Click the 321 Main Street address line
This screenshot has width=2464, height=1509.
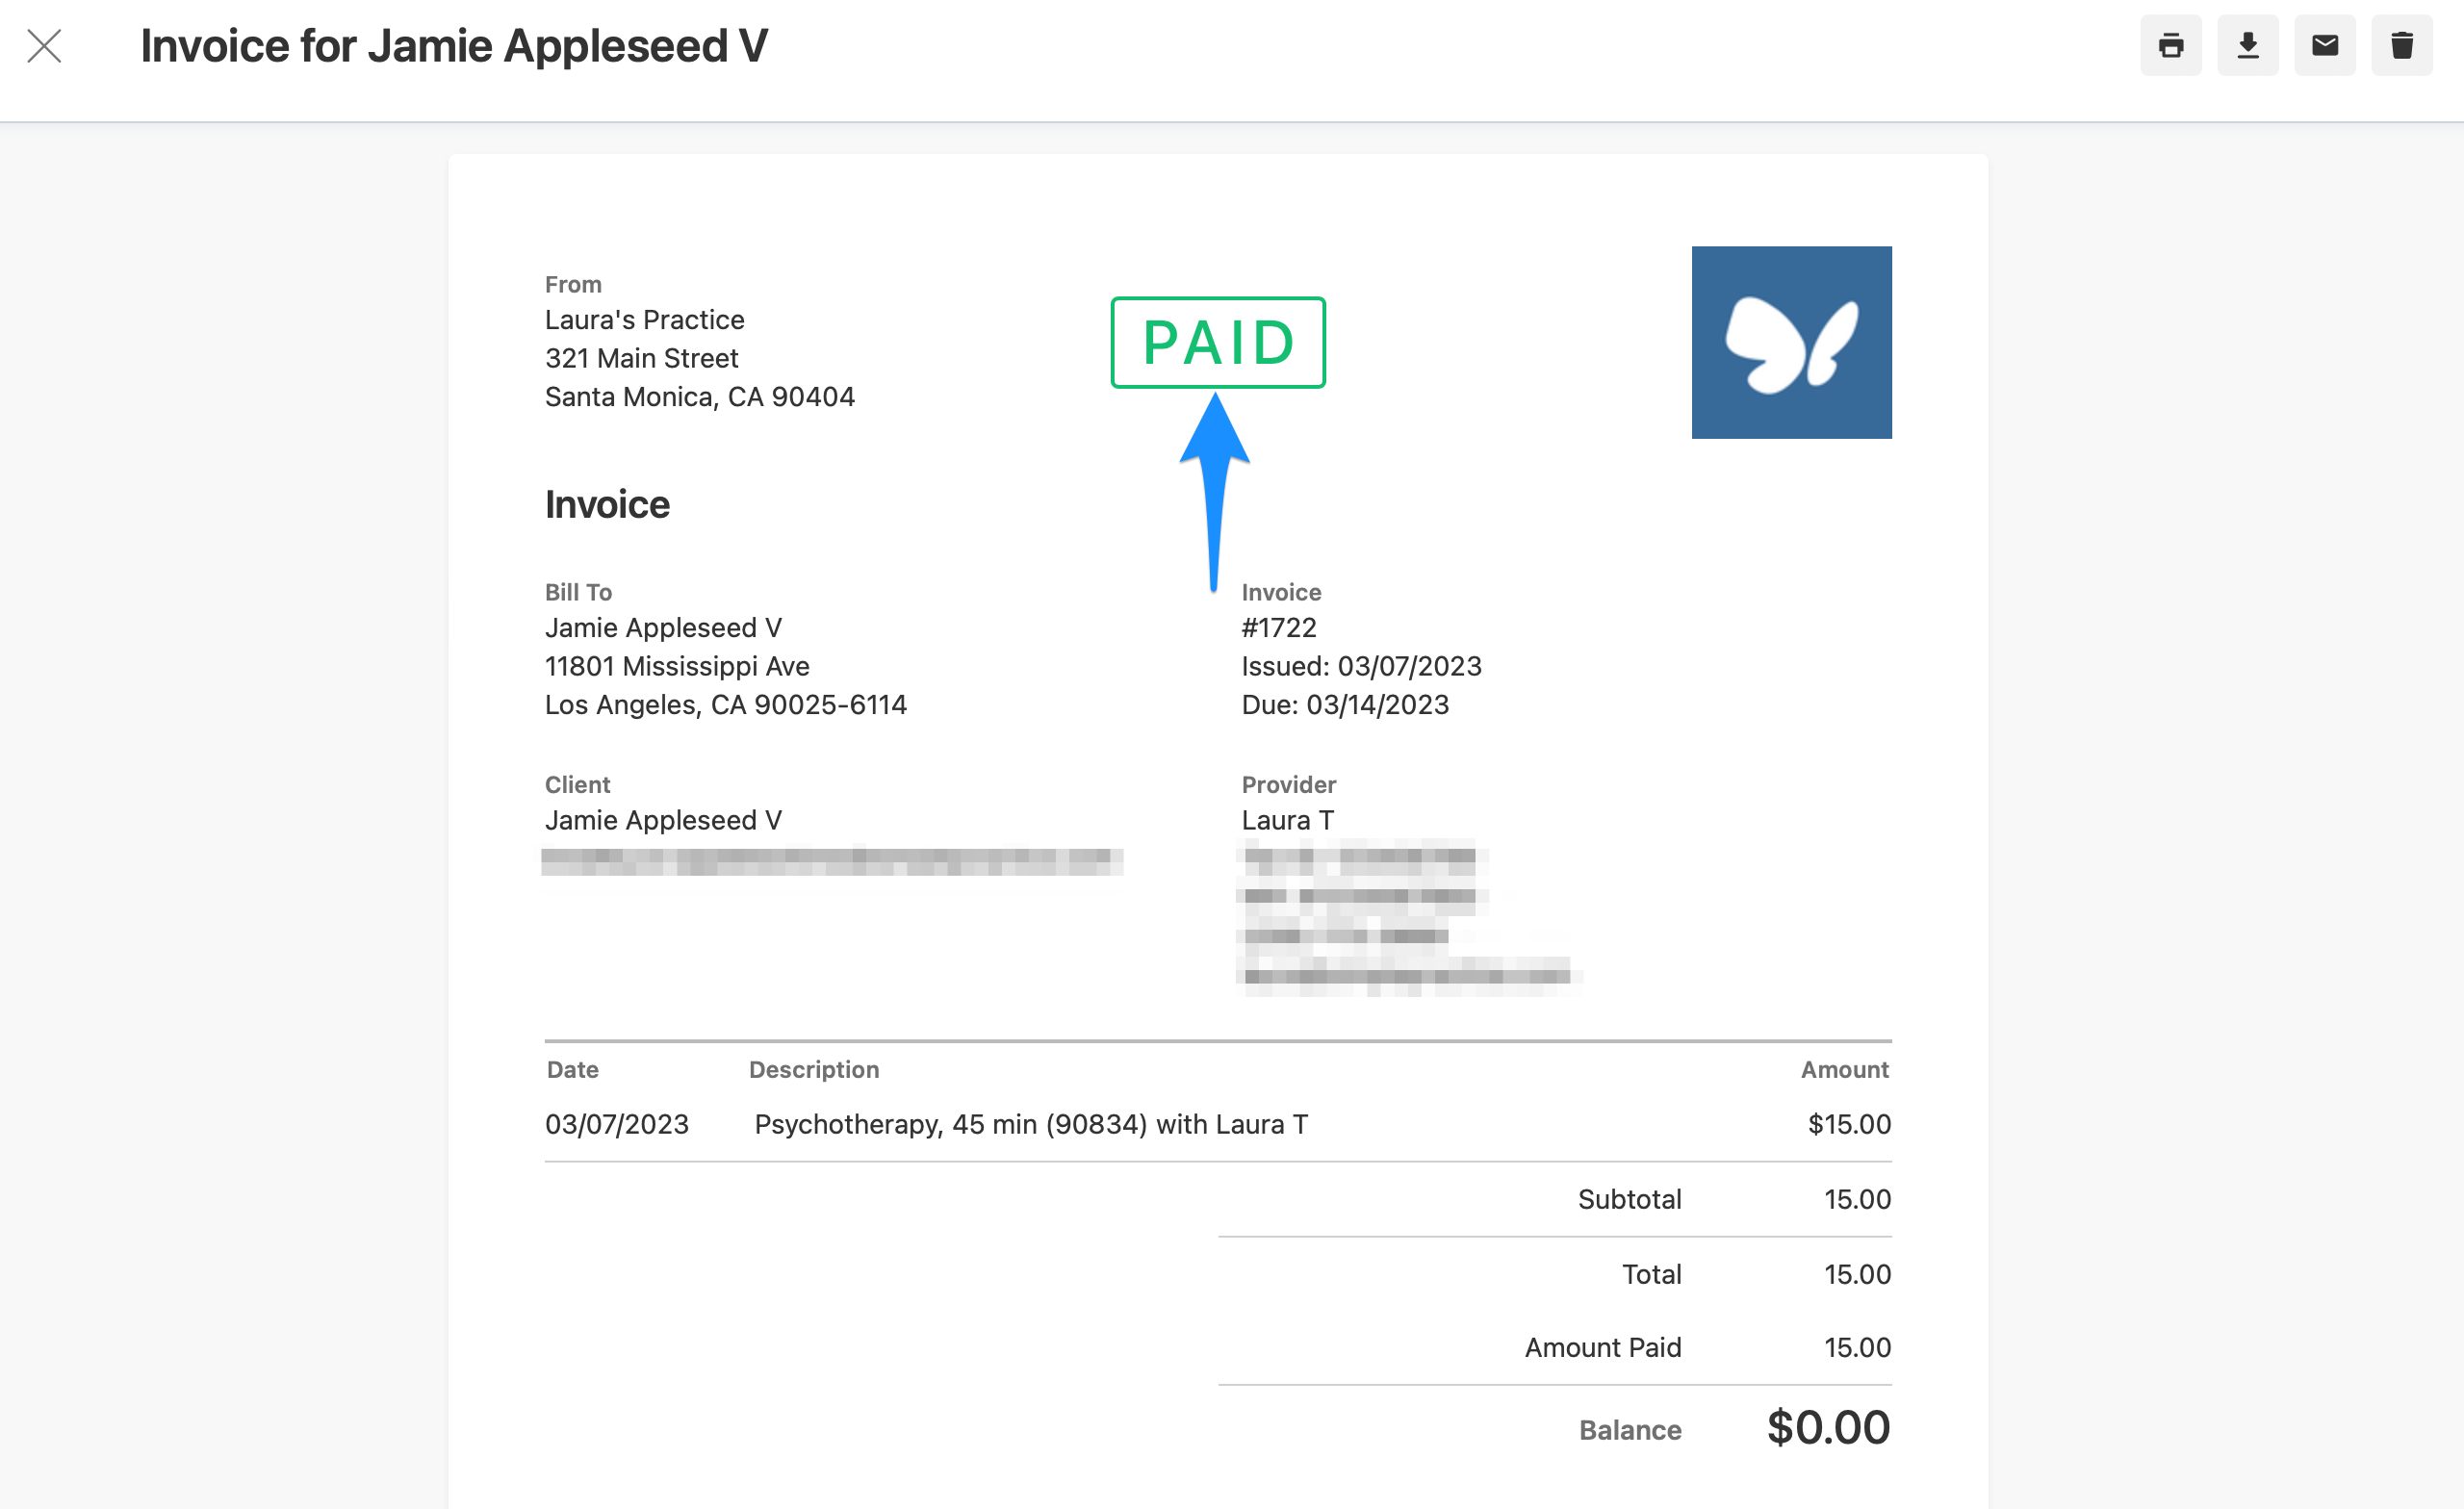(641, 358)
